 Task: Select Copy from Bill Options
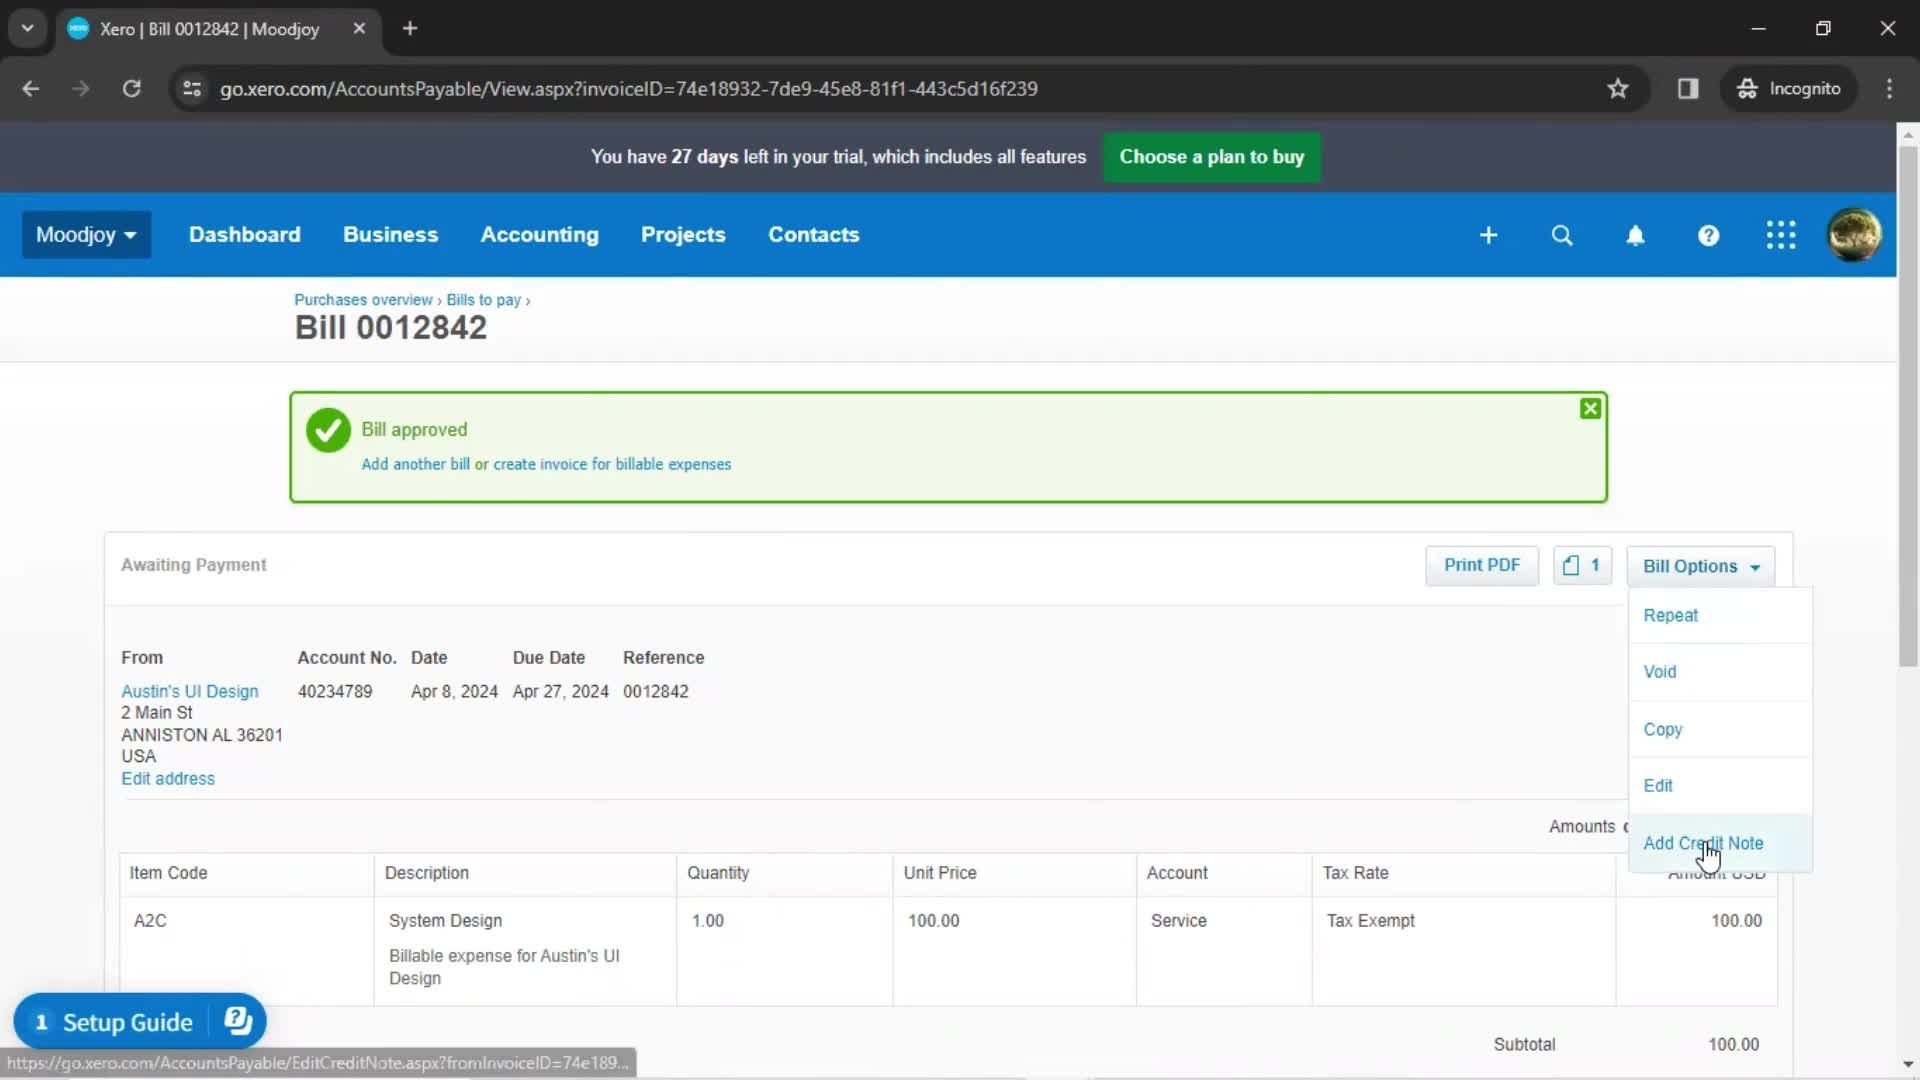1720,729
